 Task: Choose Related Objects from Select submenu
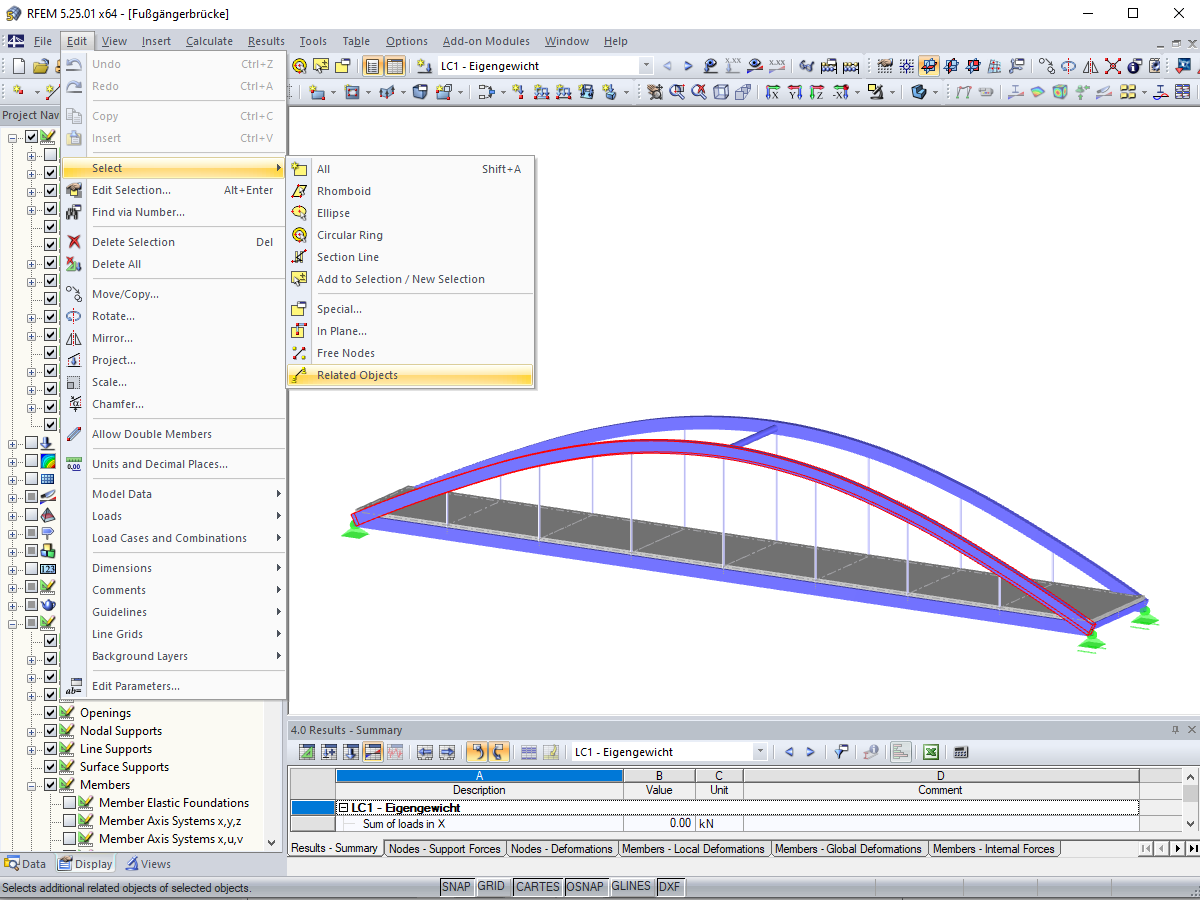(x=410, y=375)
